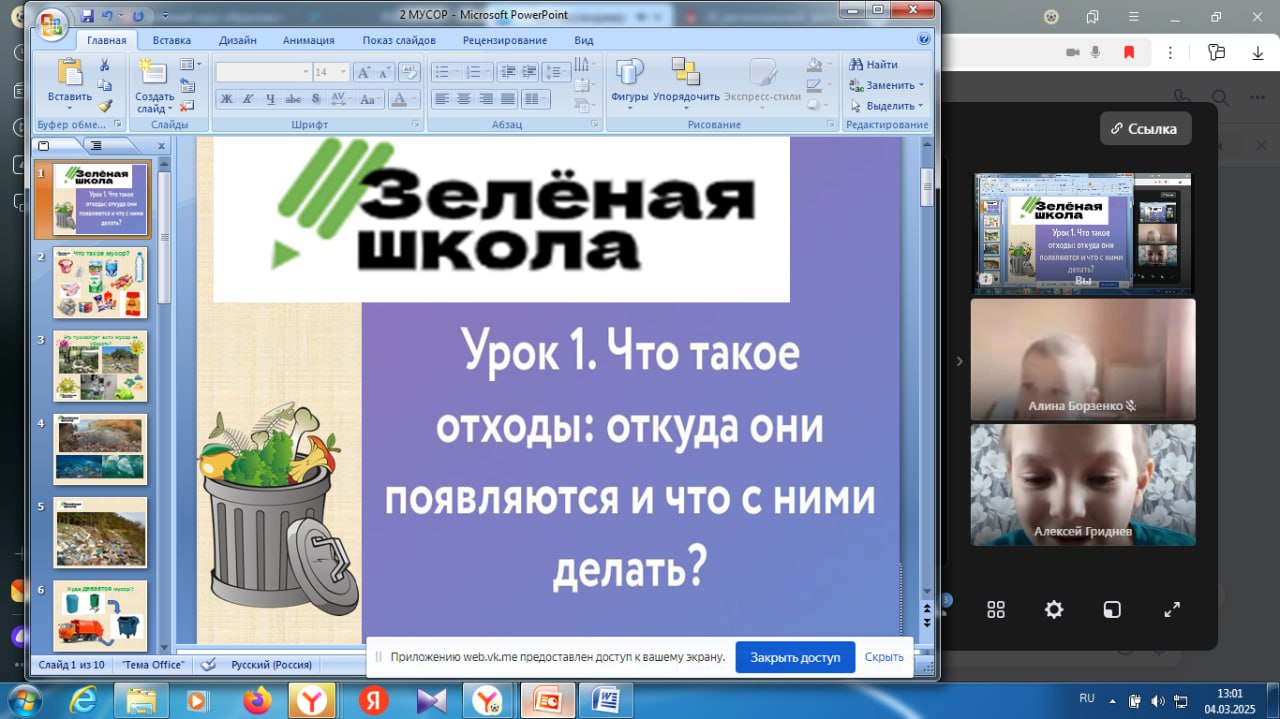Increase font size with larger A
1280x719 pixels.
tap(364, 72)
